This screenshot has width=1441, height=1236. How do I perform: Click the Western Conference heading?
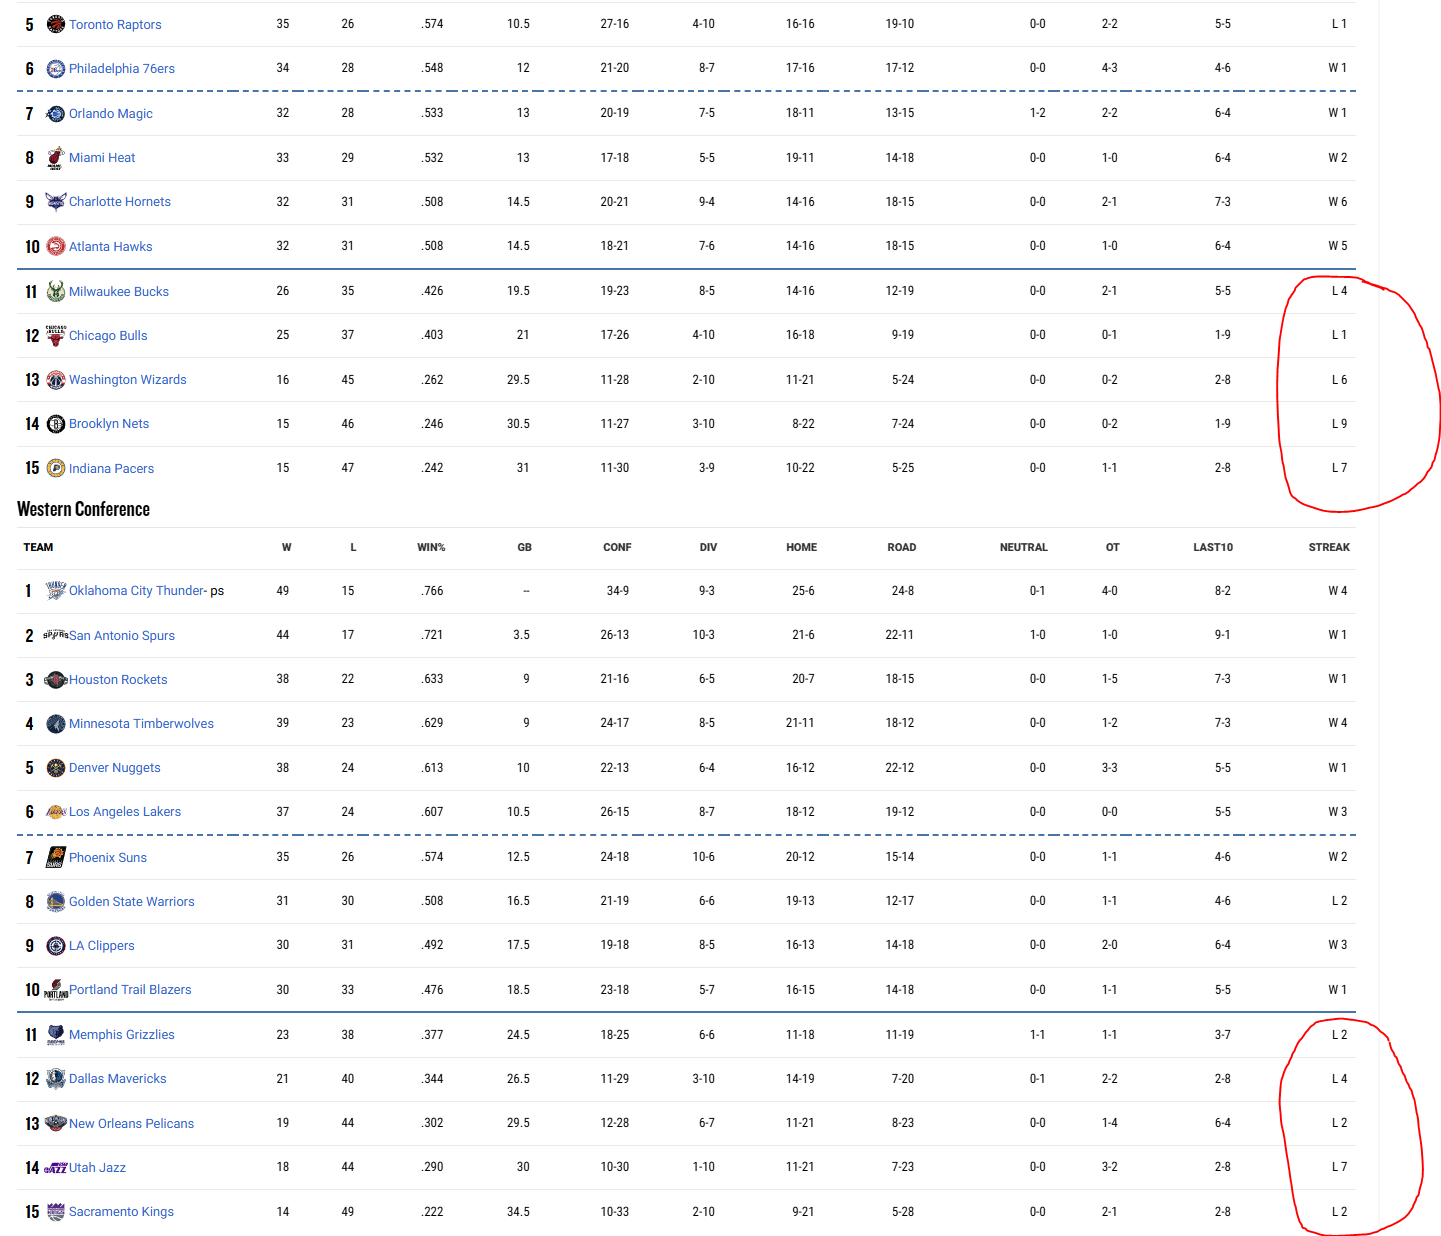click(84, 509)
